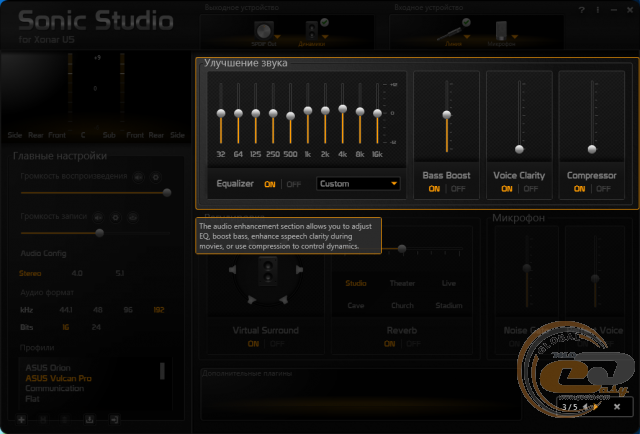Select the SPDIF Out output device icon
The image size is (640, 434).
click(263, 30)
